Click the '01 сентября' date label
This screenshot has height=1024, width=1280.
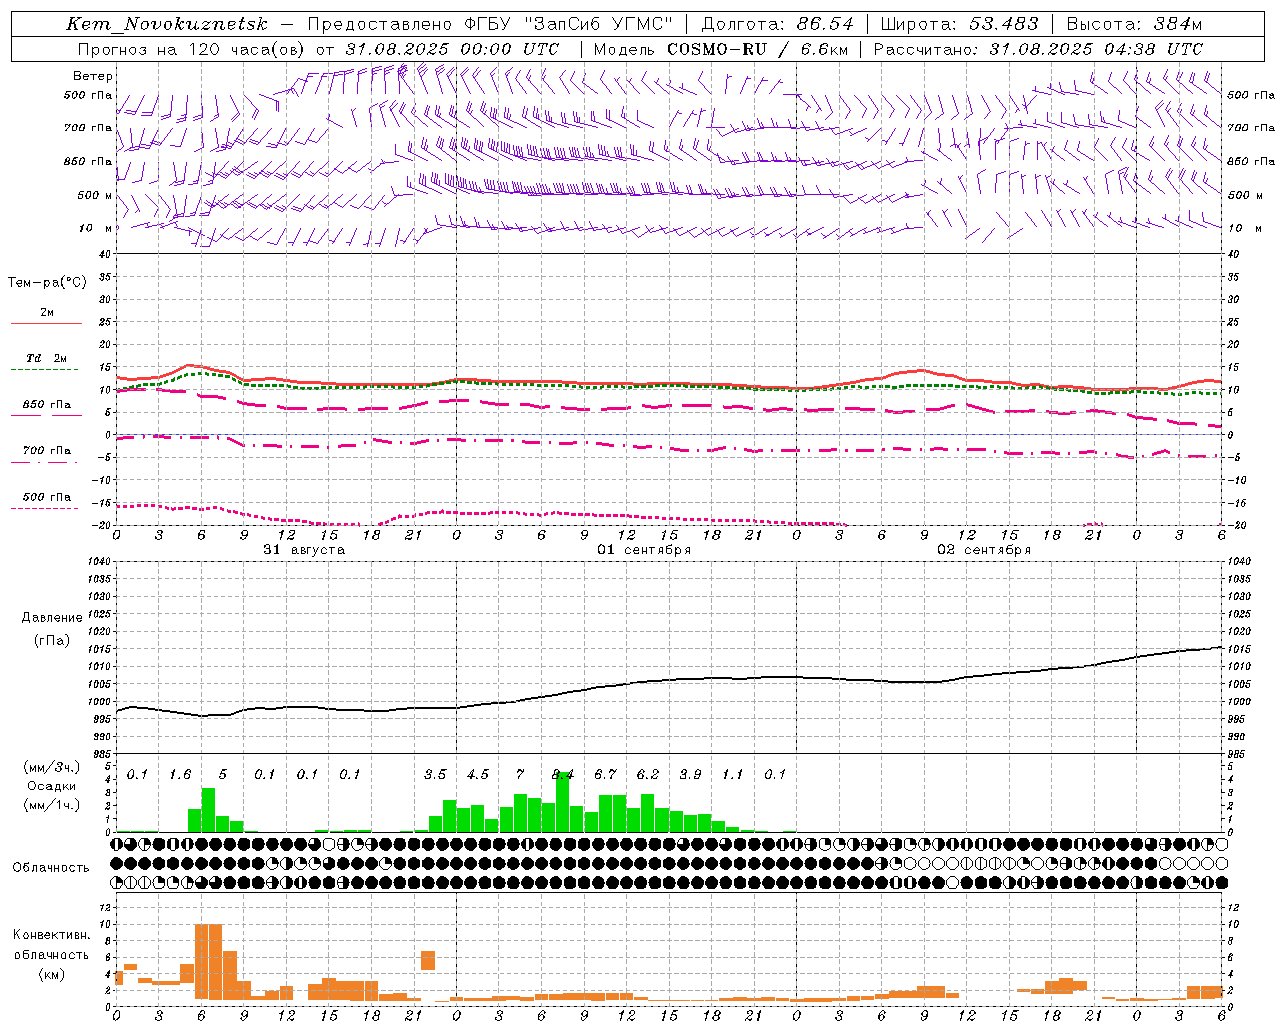click(644, 550)
